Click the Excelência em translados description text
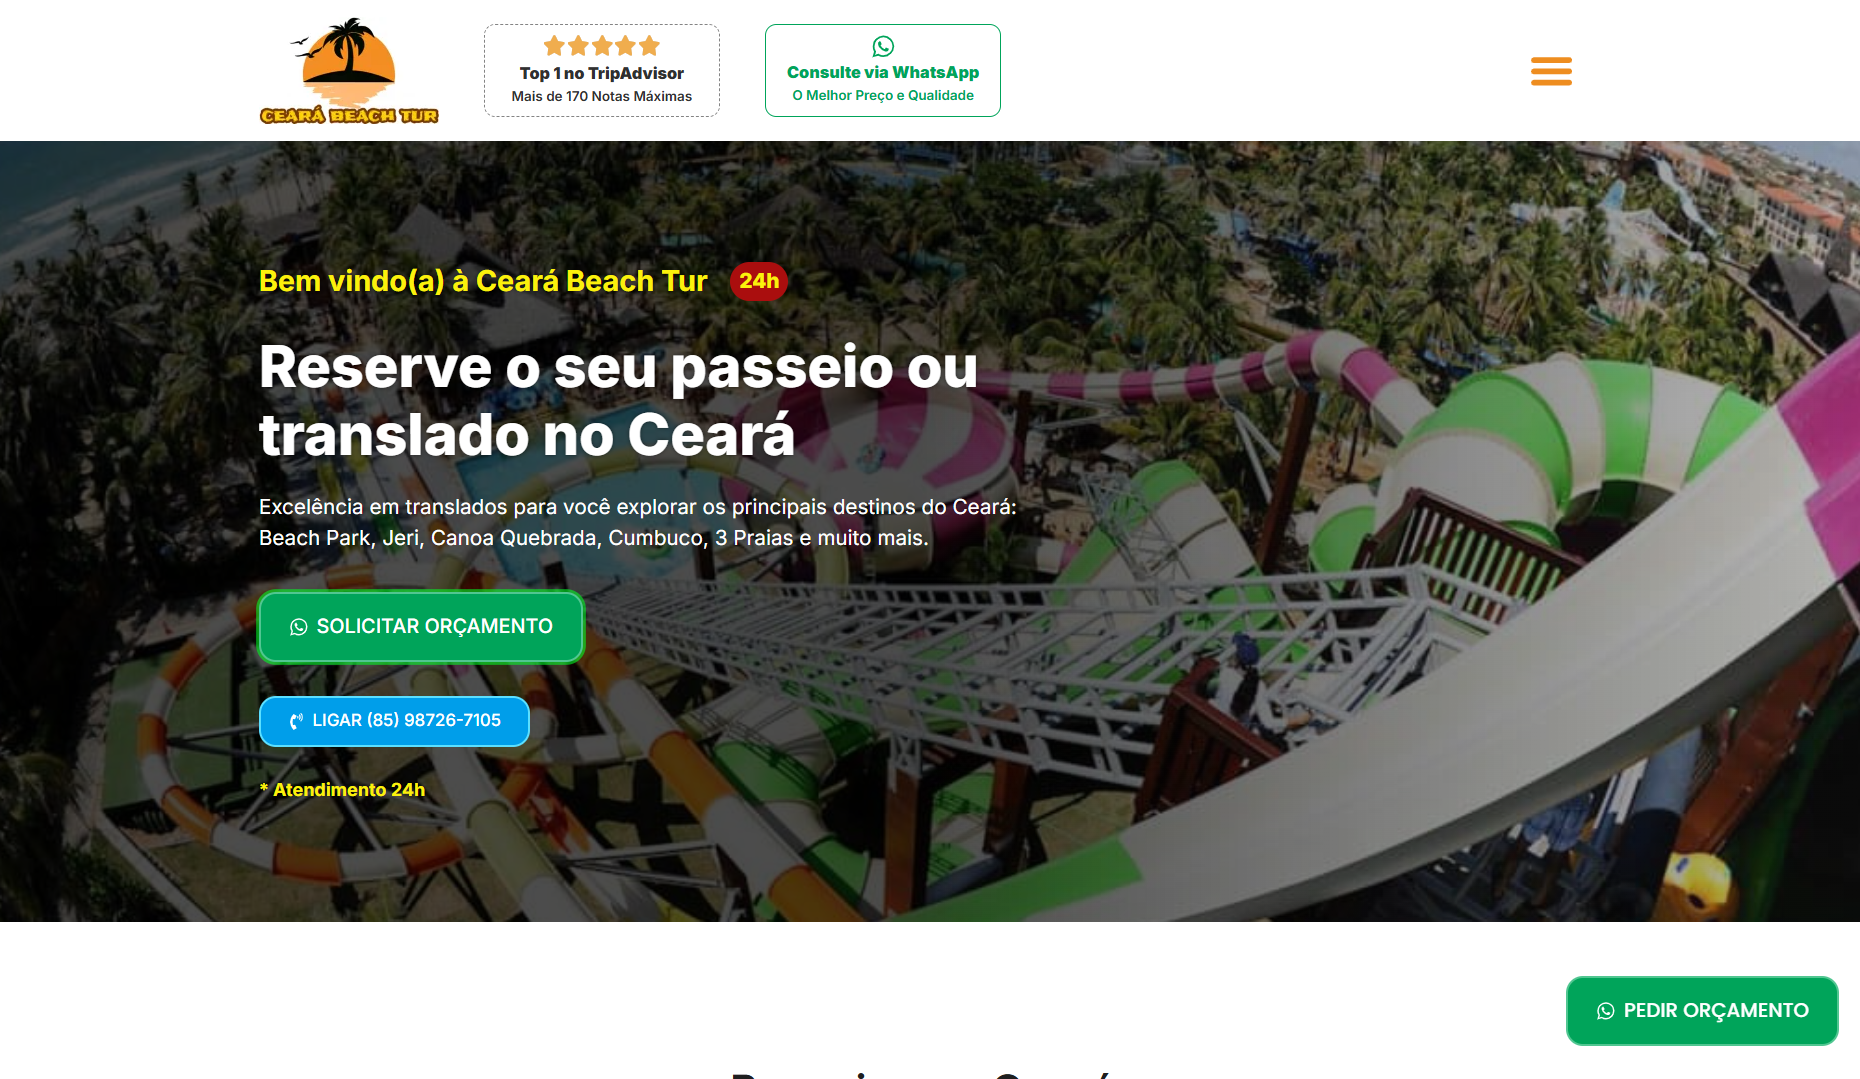Screen dimensions: 1860x1079 coord(638,522)
